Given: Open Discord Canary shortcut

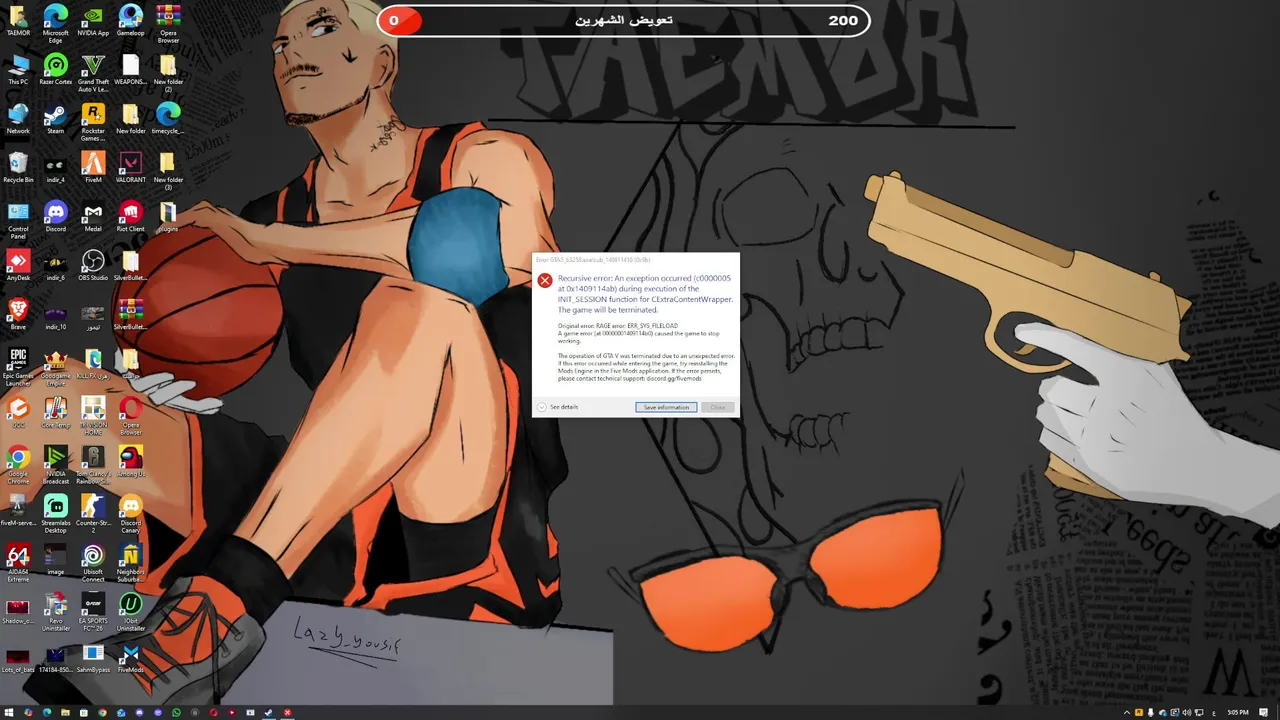Looking at the screenshot, I should pos(131,513).
